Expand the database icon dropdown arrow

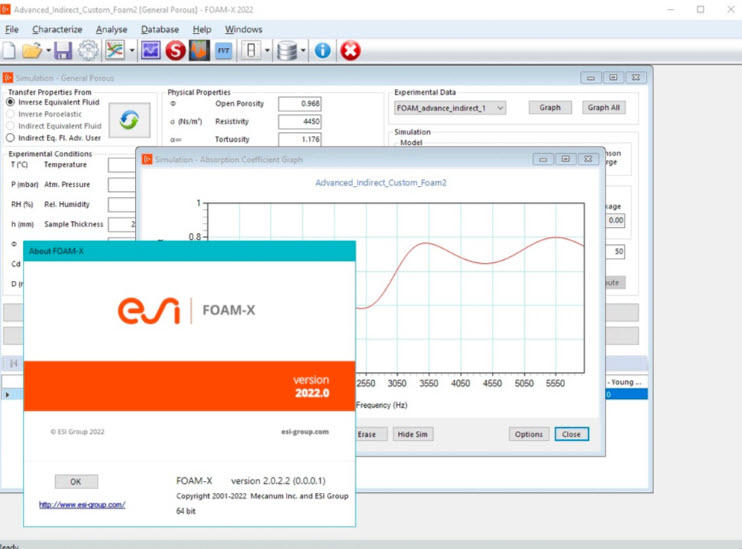[303, 50]
